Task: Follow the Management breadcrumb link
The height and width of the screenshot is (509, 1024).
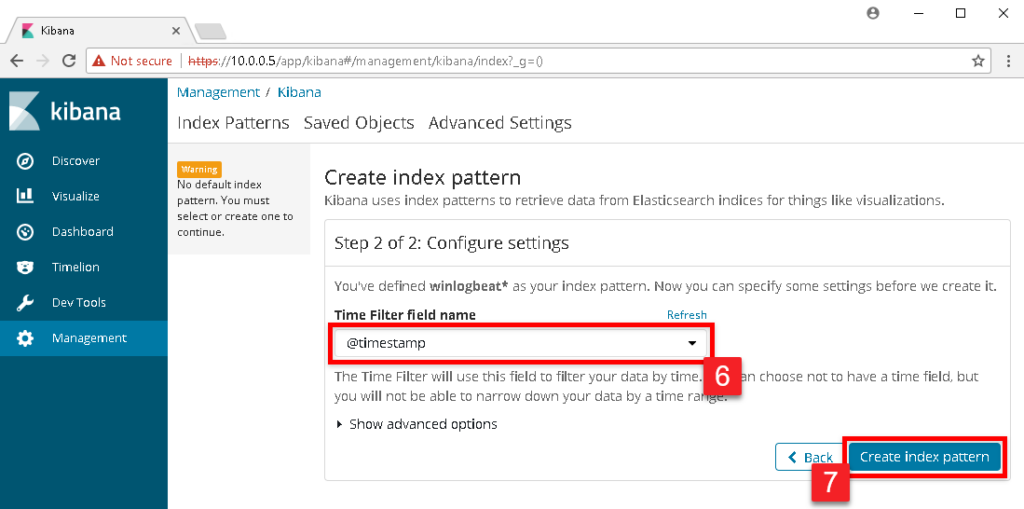Action: tap(218, 92)
